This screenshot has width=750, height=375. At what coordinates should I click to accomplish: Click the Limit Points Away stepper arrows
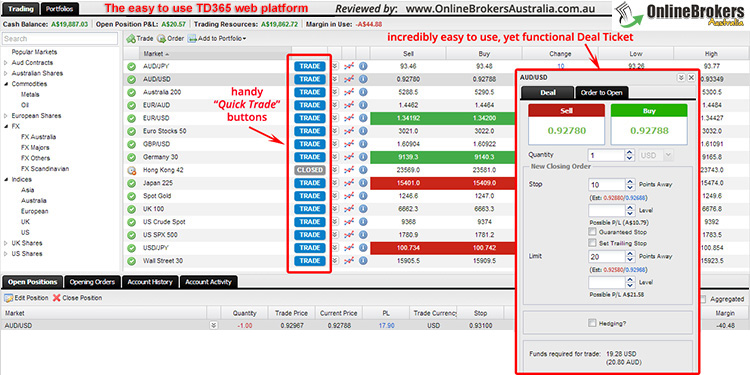click(630, 257)
